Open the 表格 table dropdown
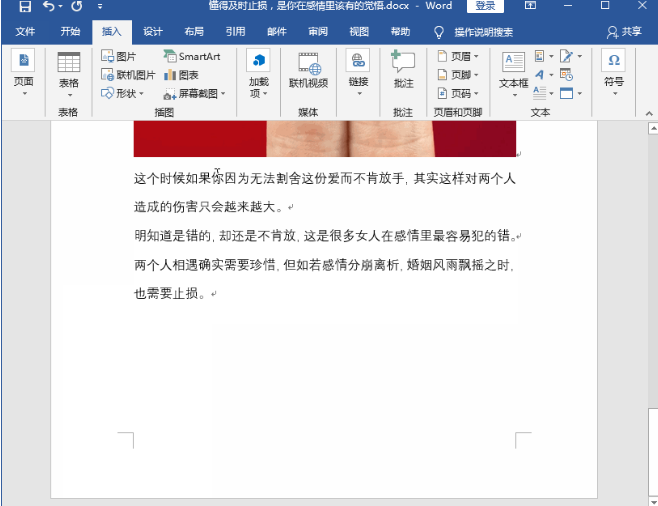This screenshot has width=658, height=506. [68, 72]
